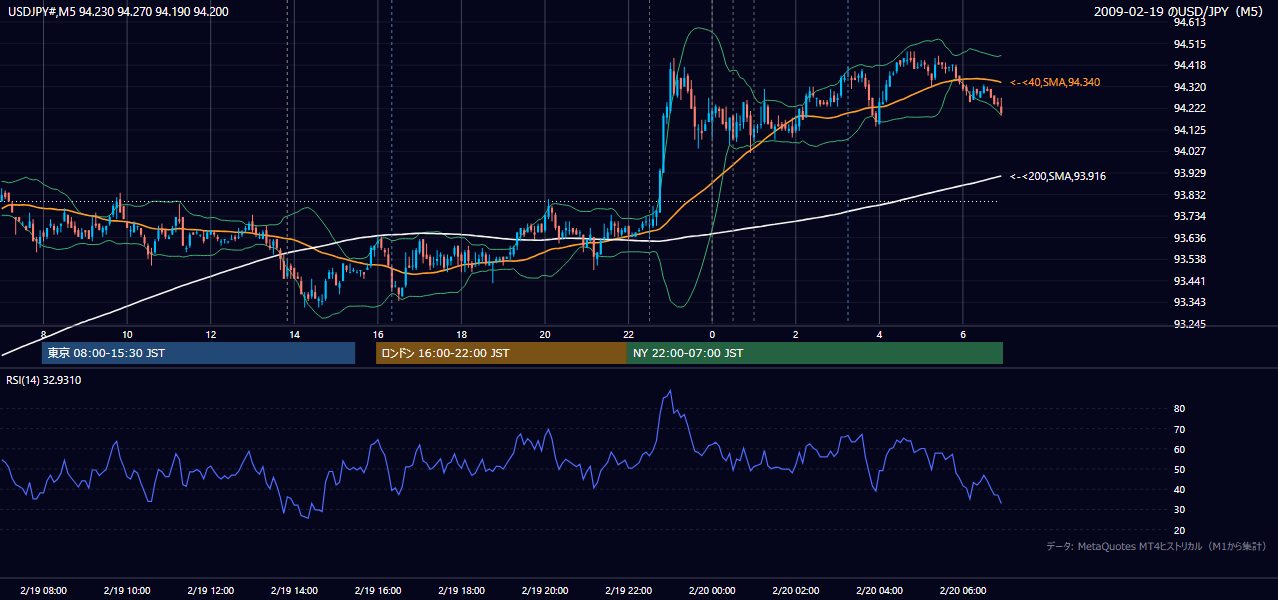1278x600 pixels.
Task: Click RSI scale value 50
Action: [x=1180, y=469]
